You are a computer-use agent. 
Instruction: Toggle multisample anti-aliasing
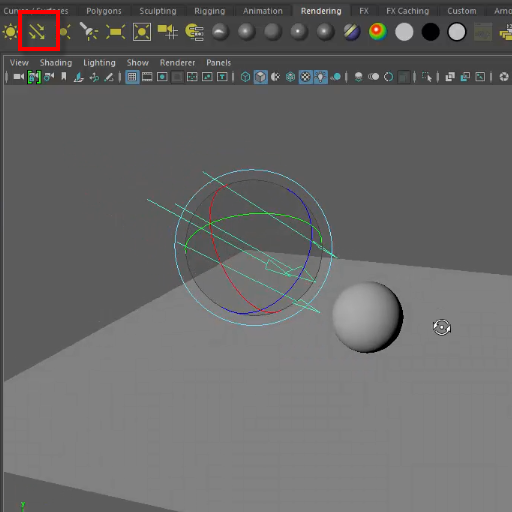click(x=389, y=77)
